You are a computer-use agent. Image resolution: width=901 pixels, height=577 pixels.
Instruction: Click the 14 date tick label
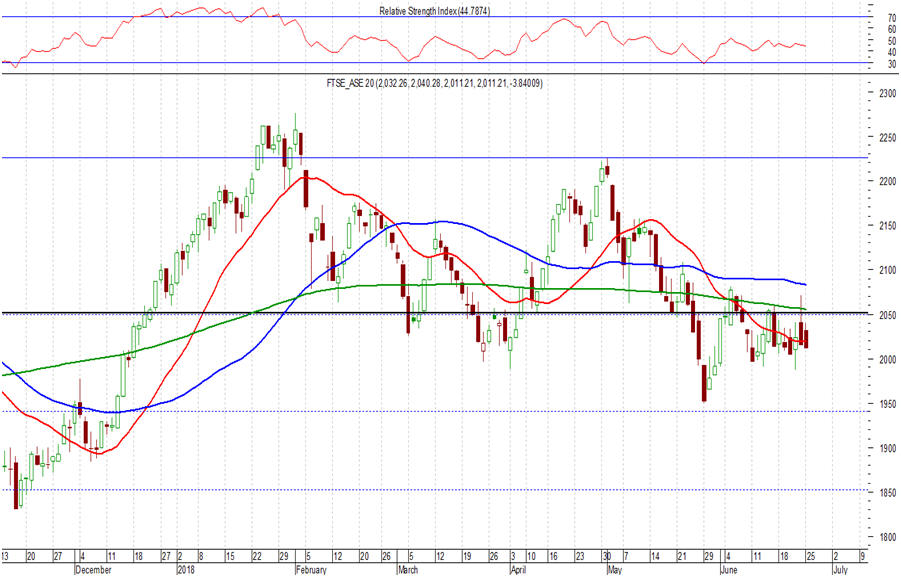[654, 557]
